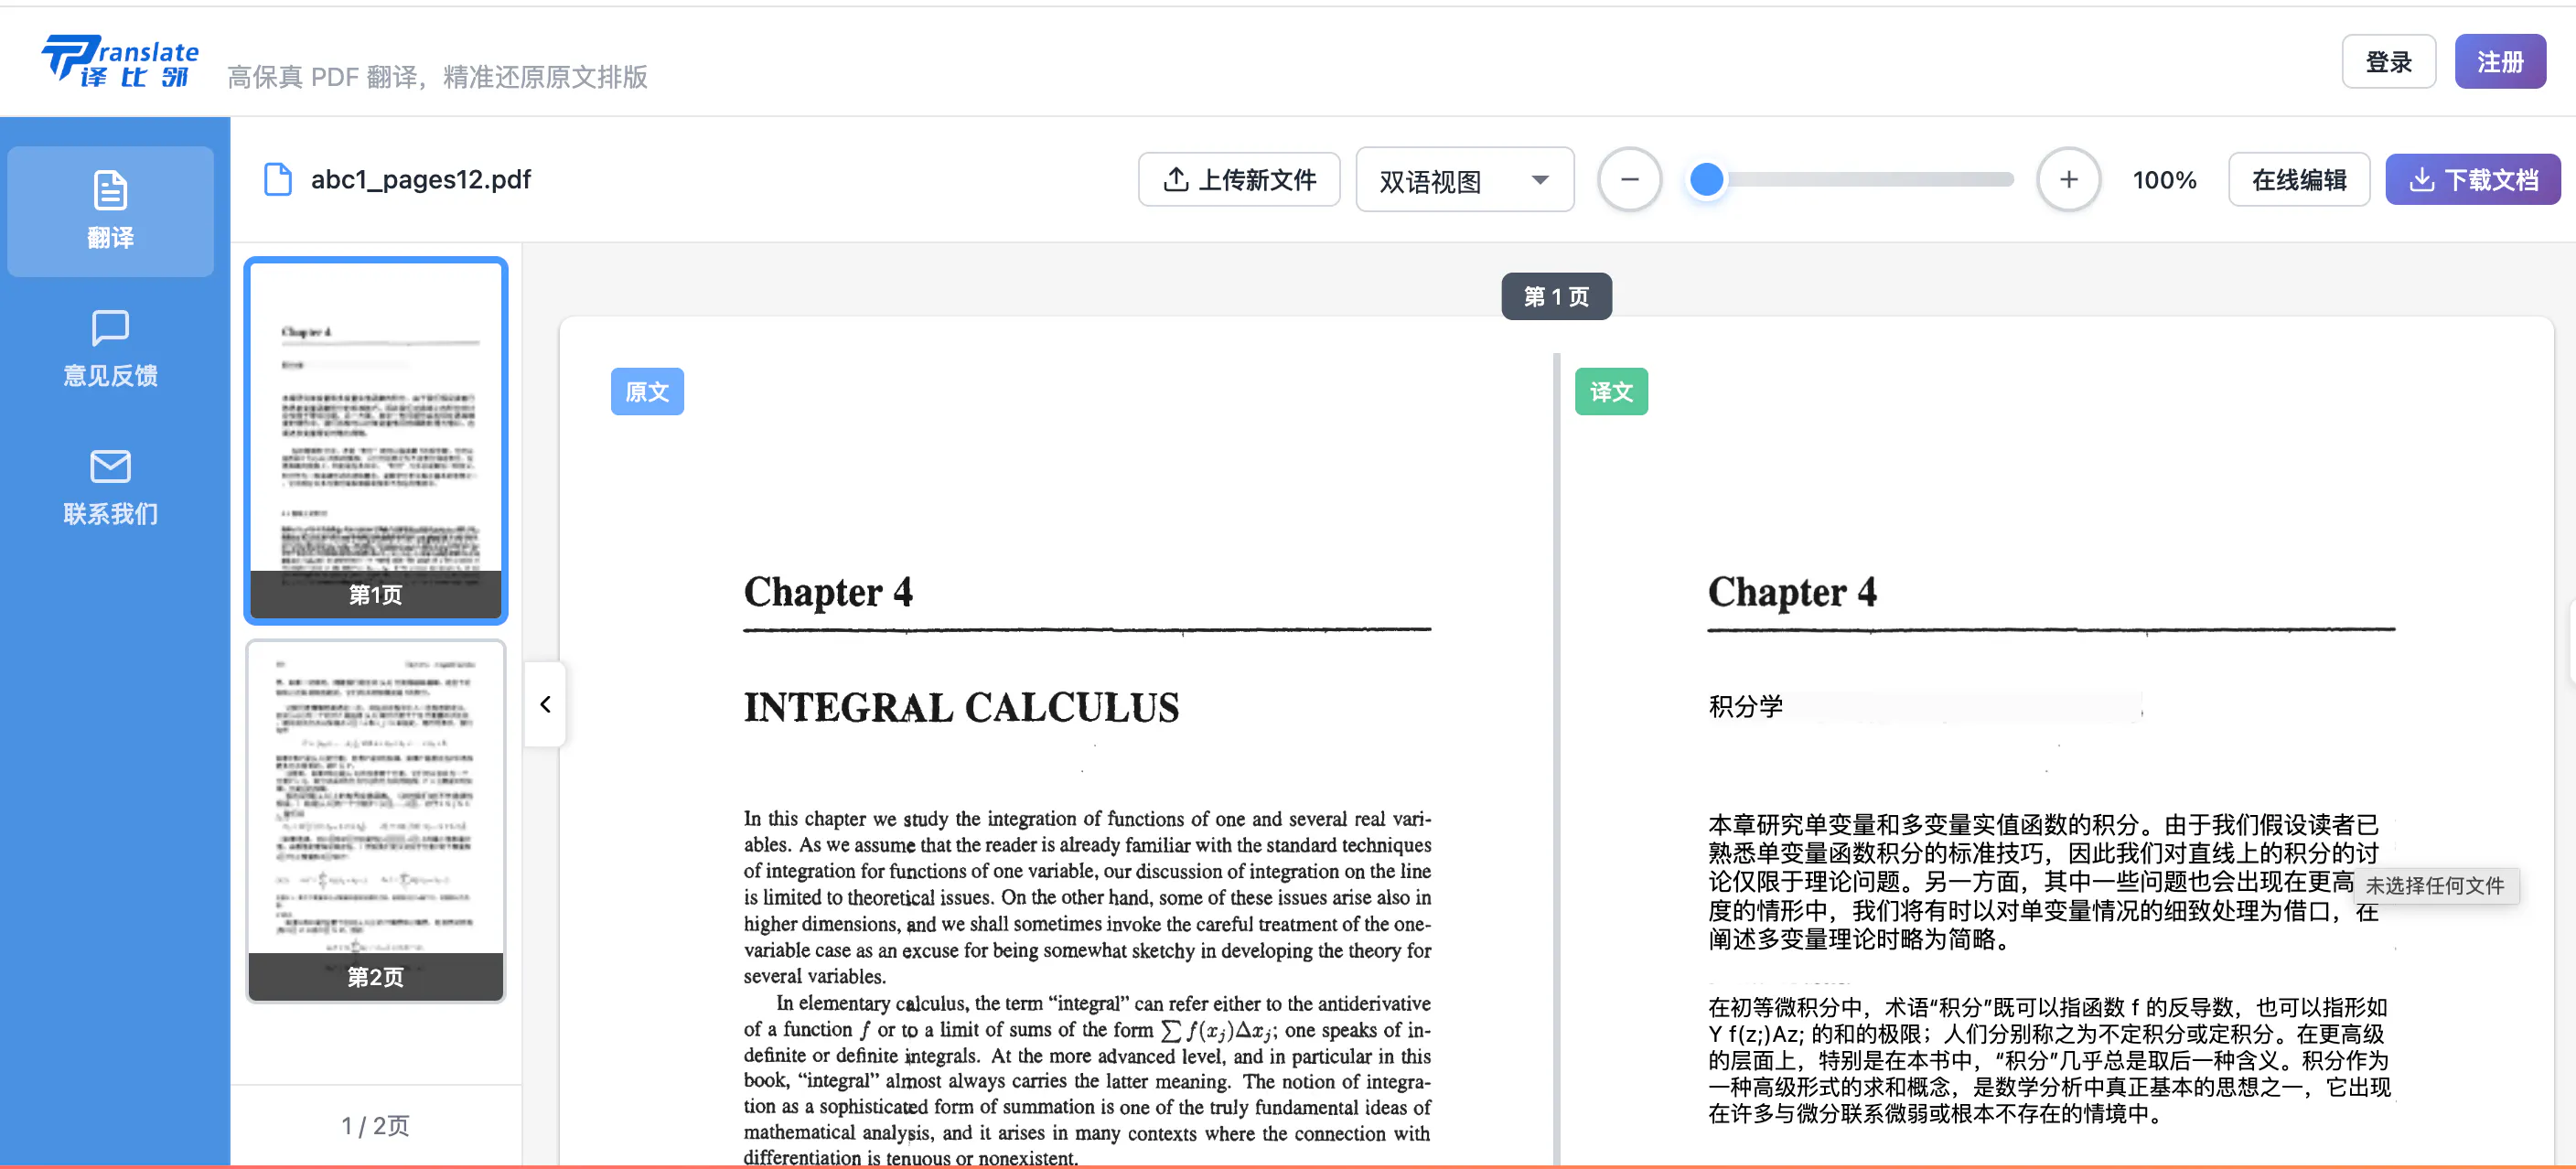Image resolution: width=2576 pixels, height=1169 pixels.
Task: Click the abc1_pages12.pdf file name
Action: [421, 180]
